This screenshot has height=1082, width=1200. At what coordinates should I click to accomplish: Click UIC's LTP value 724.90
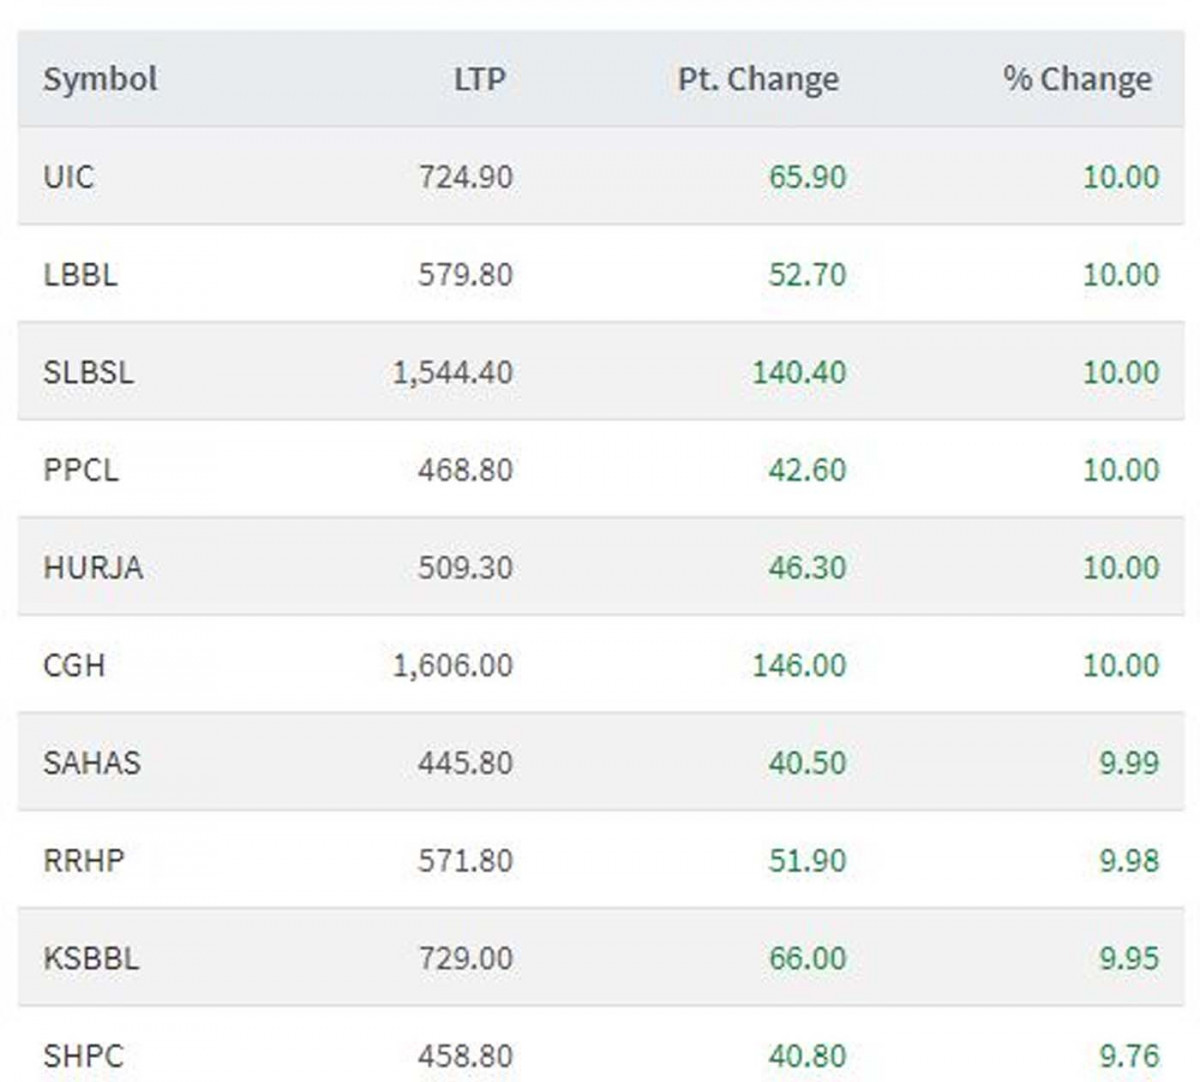coord(465,177)
